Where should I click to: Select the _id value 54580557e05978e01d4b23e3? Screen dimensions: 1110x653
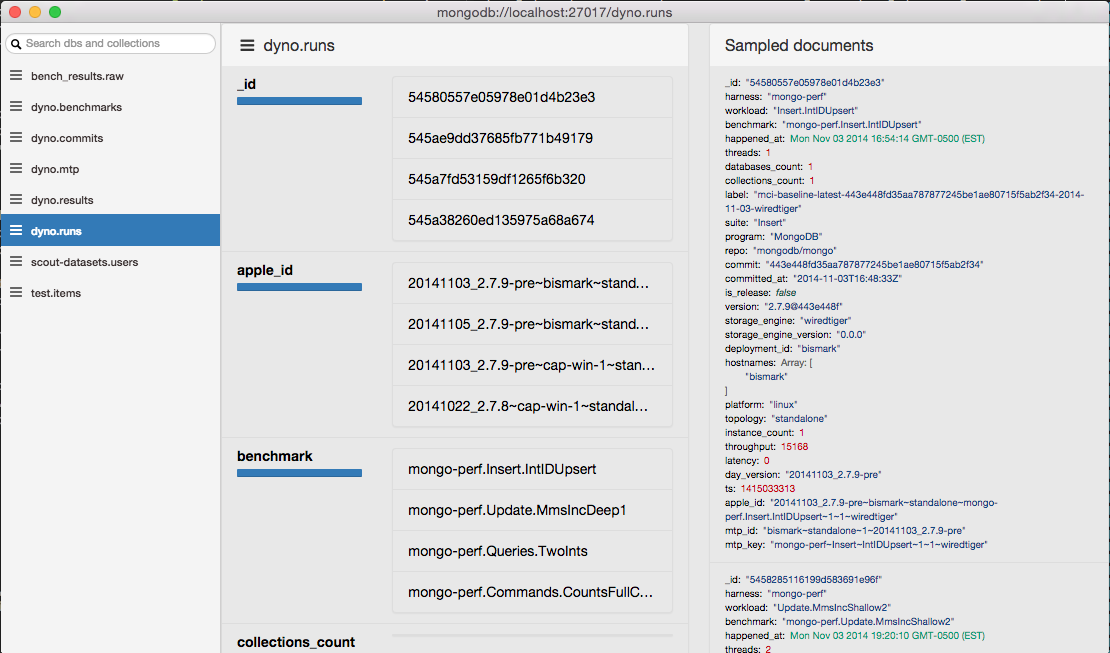(501, 97)
